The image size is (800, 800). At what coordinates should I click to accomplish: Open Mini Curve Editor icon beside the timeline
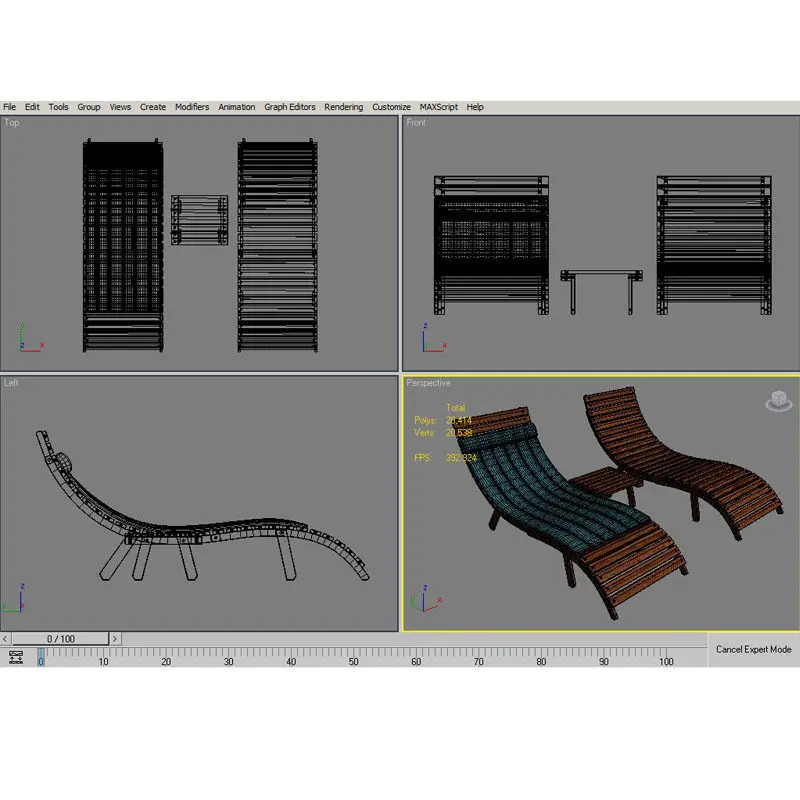16,657
